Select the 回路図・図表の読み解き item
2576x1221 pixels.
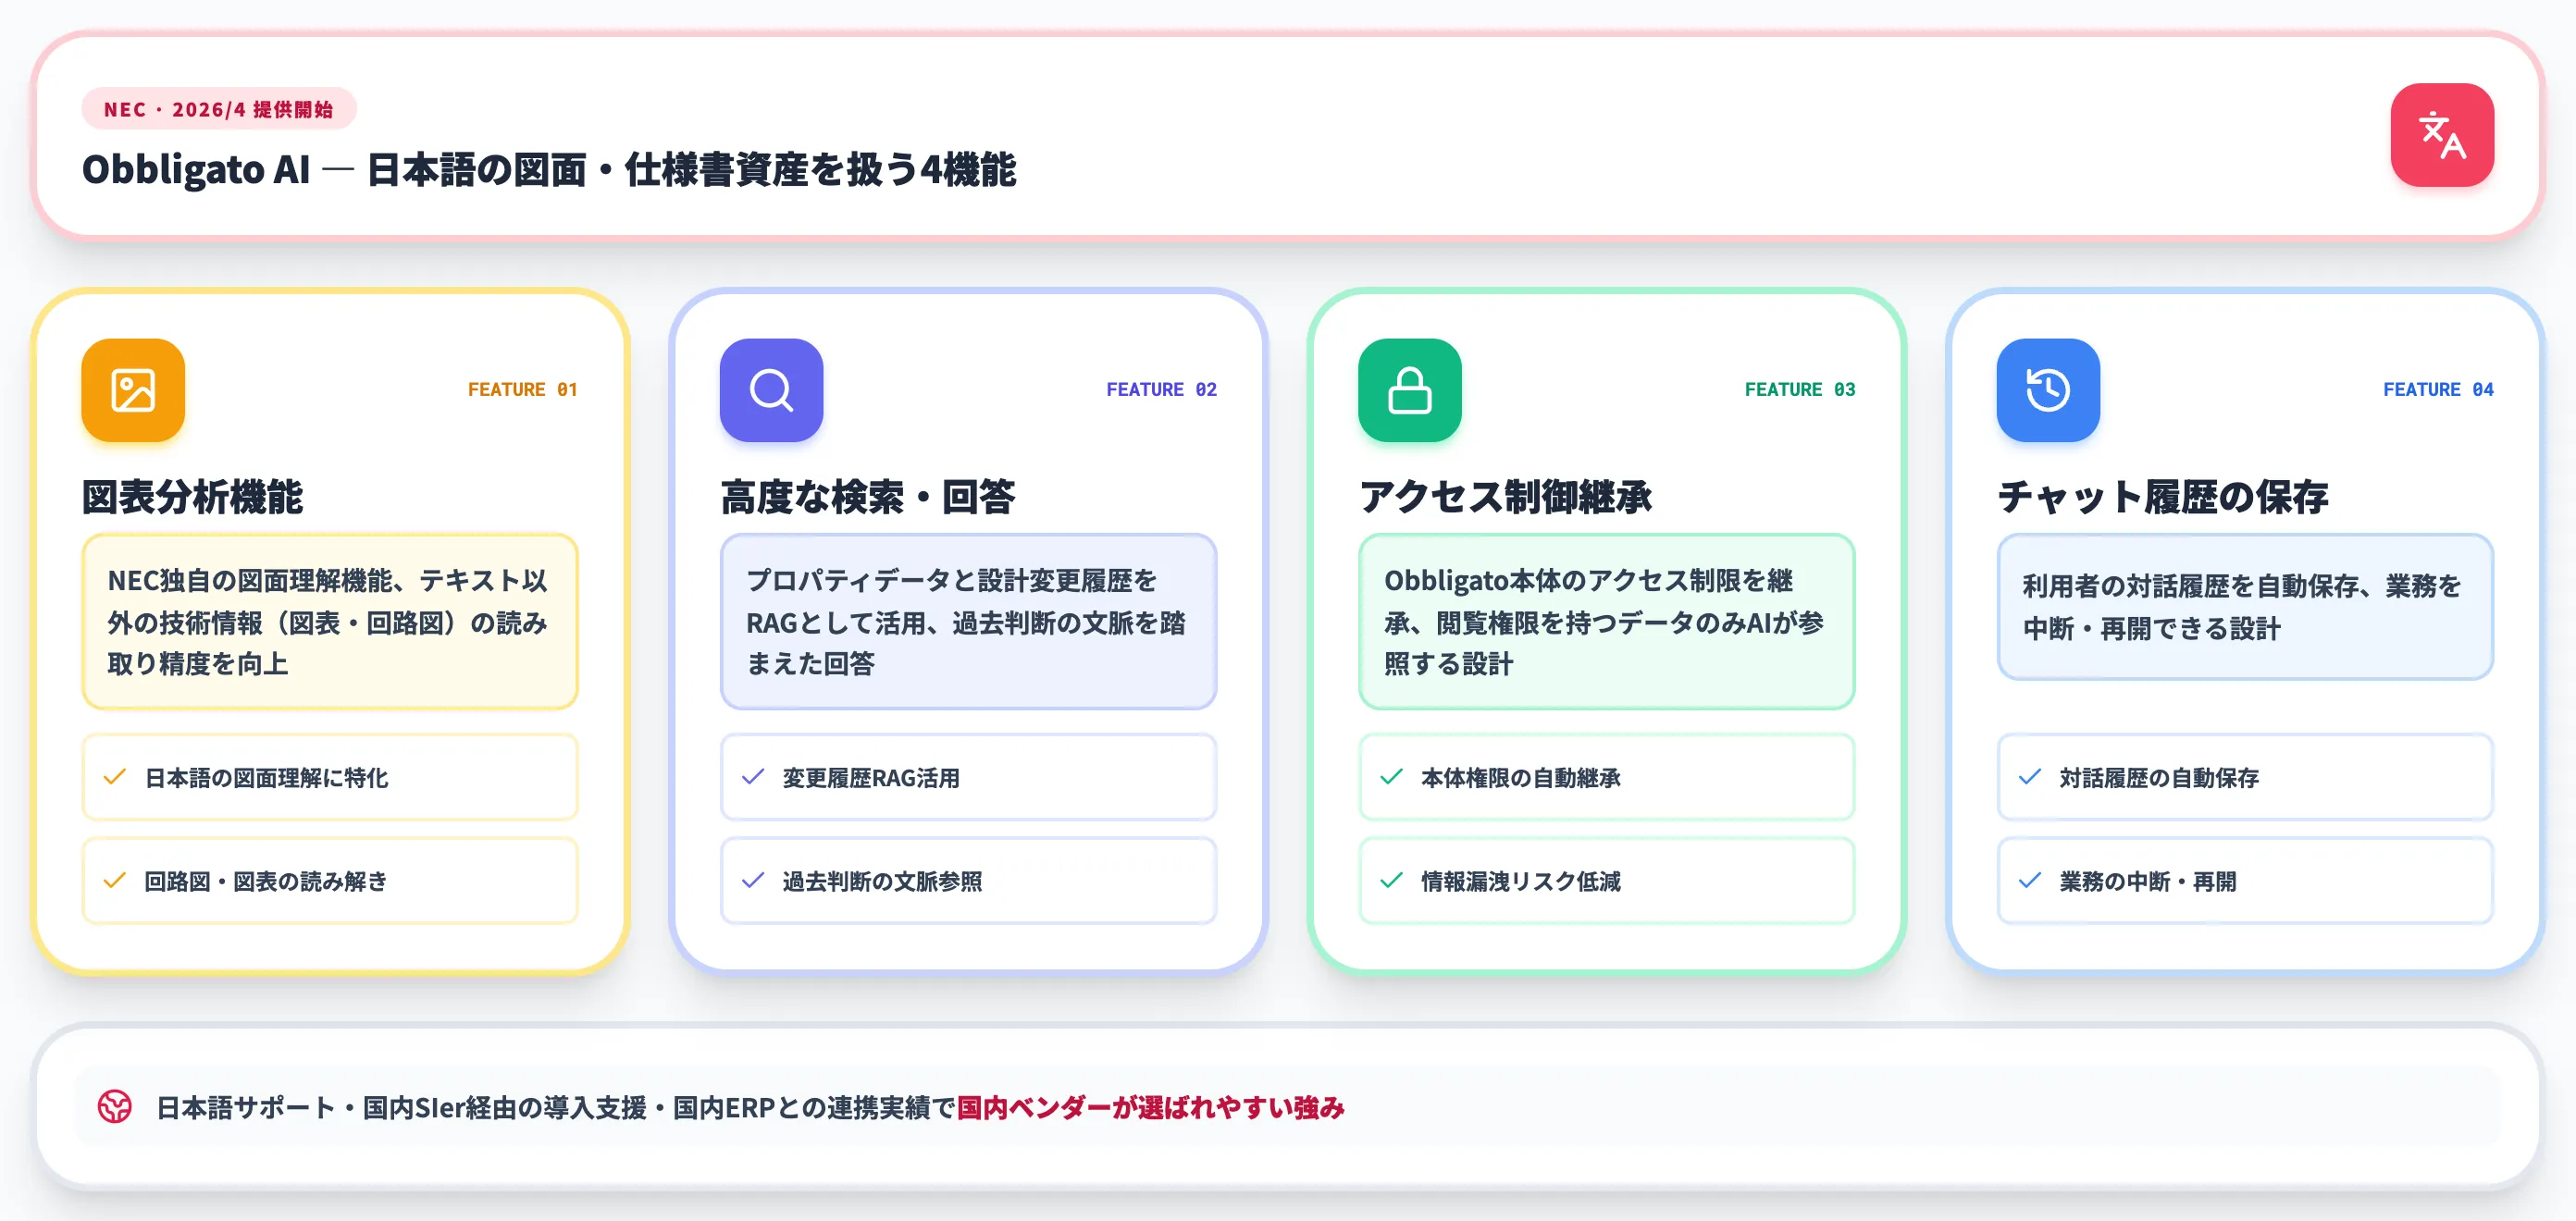coord(330,880)
